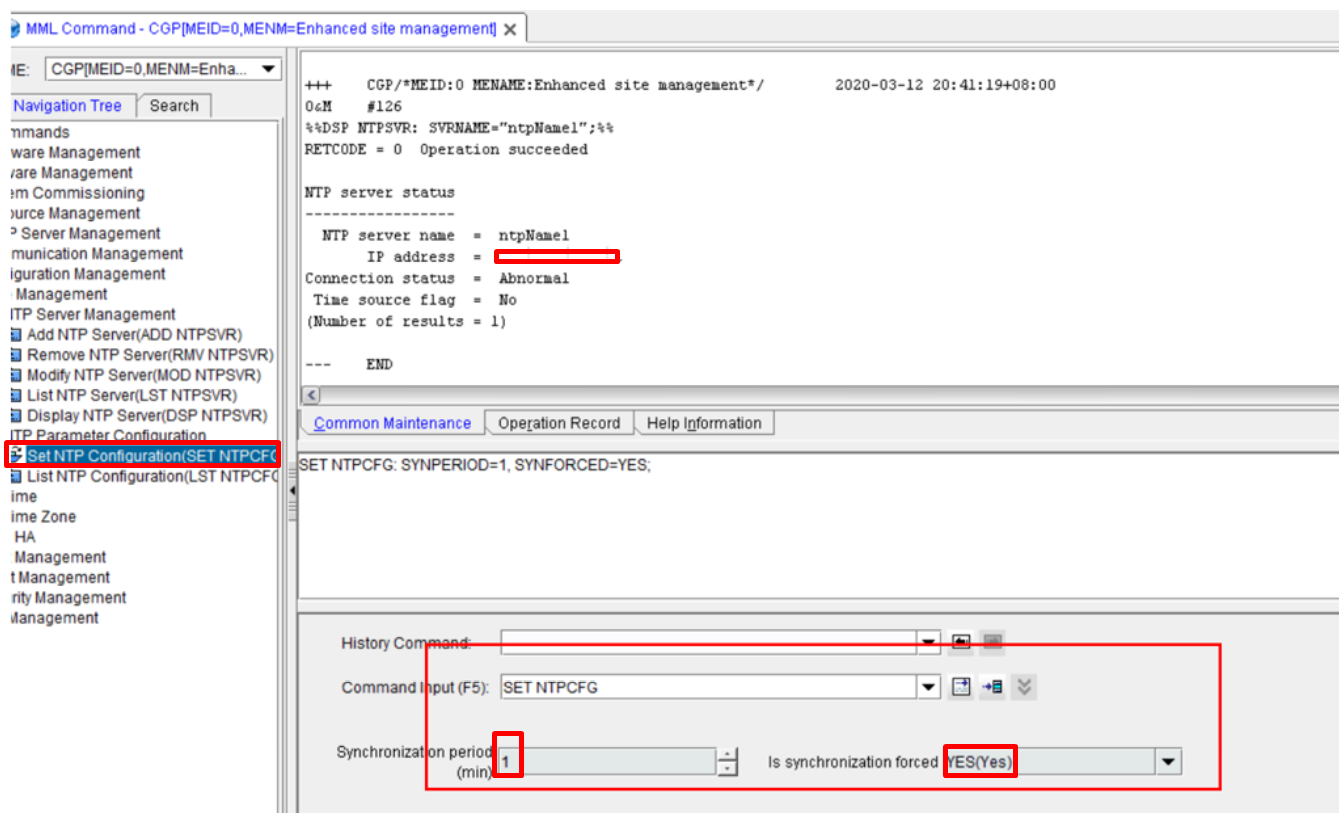Decrease the Synchronization period value
Image resolution: width=1339 pixels, height=813 pixels.
tap(728, 768)
